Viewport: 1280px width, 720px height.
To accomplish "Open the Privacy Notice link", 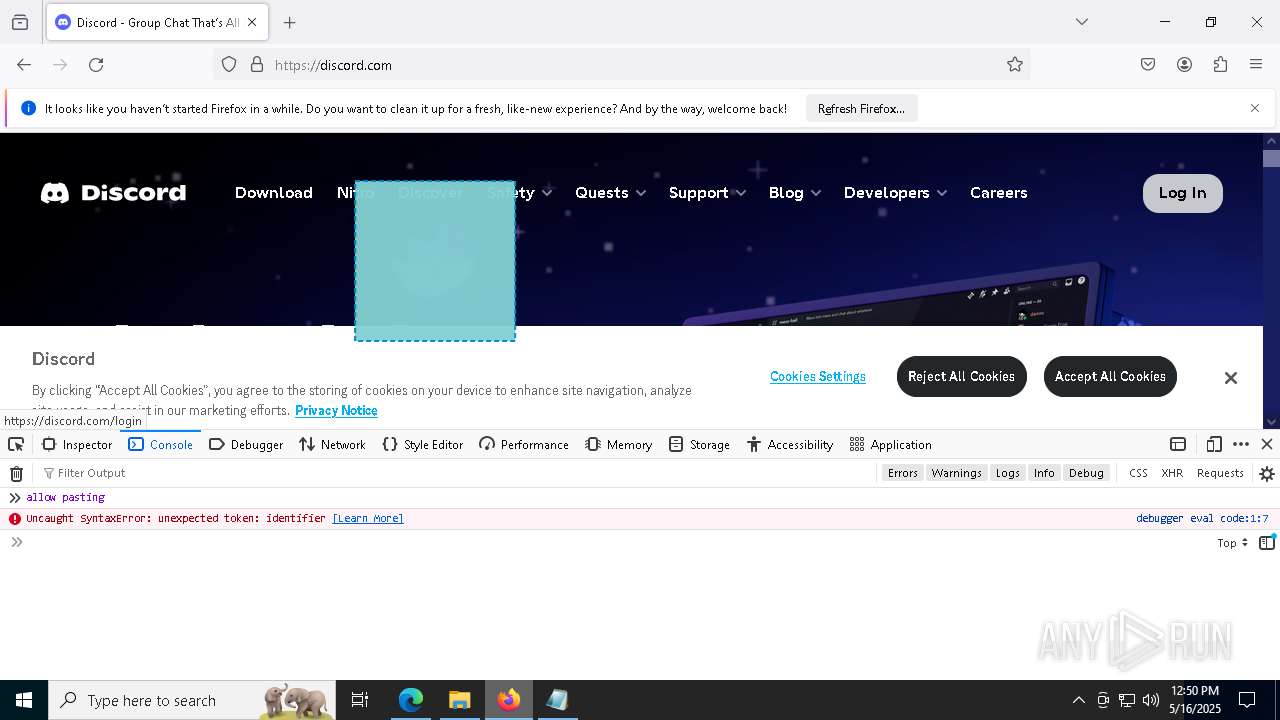I will tap(336, 411).
